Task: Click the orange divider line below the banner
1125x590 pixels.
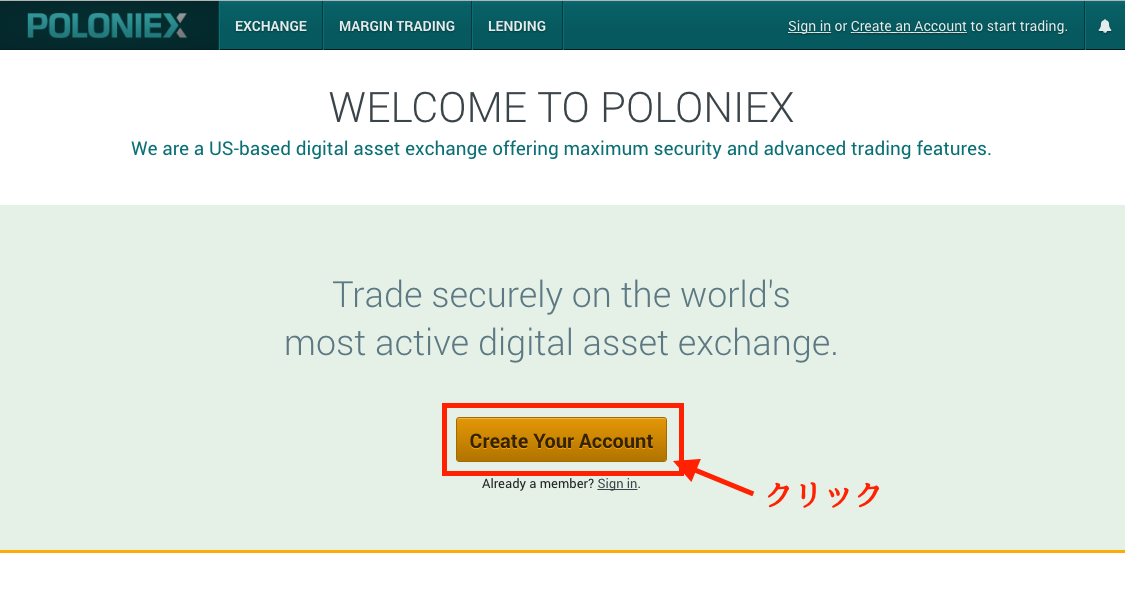Action: tap(562, 551)
